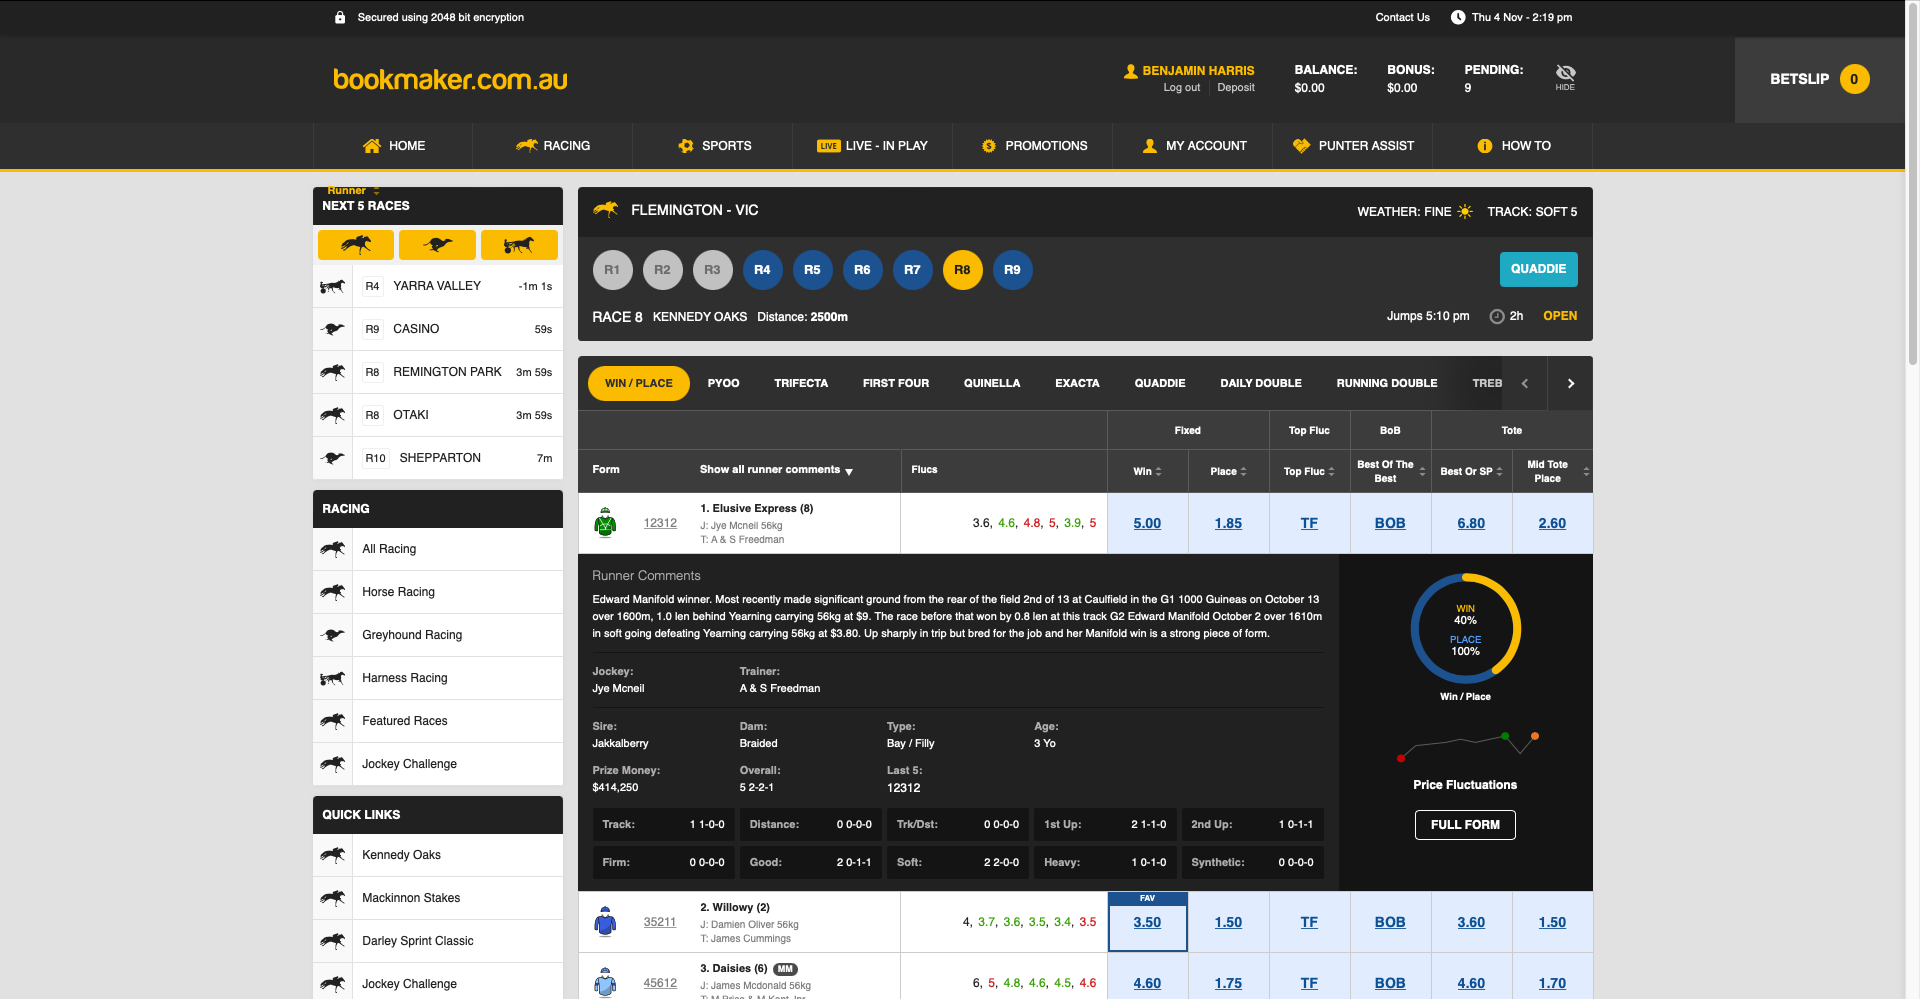This screenshot has width=1920, height=999.
Task: Open Mackinnon Stakes quick link
Action: pyautogui.click(x=438, y=898)
